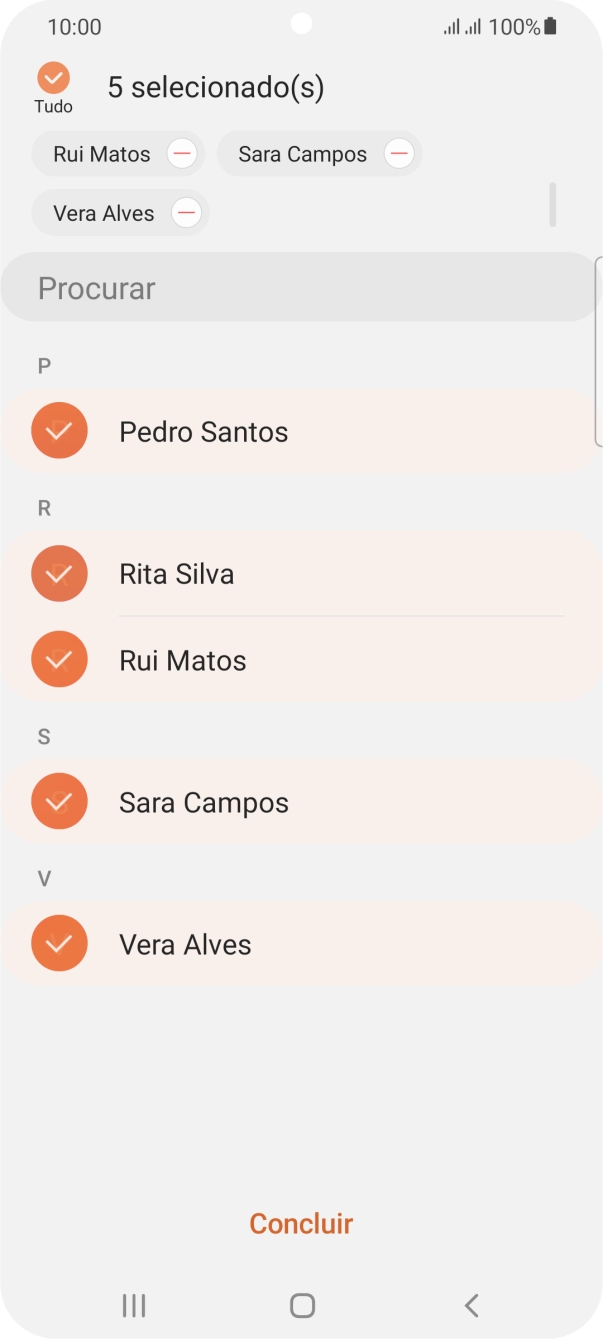The height and width of the screenshot is (1342, 603).
Task: Select the section header P
Action: pyautogui.click(x=43, y=366)
